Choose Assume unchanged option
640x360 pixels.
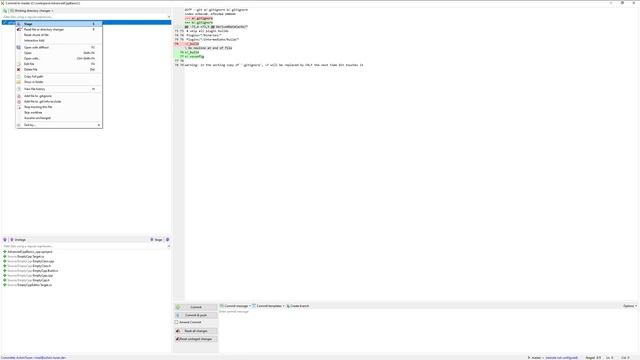click(x=59, y=118)
